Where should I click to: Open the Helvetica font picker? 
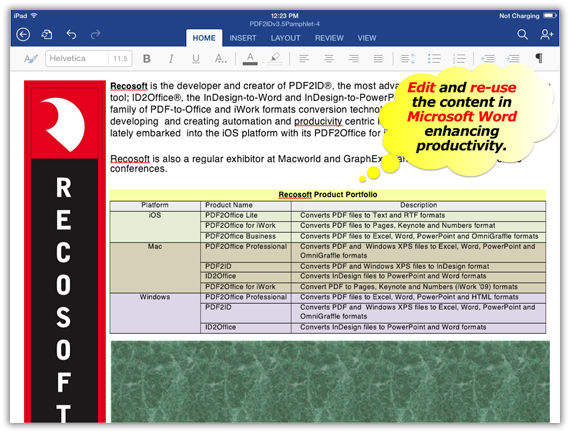pyautogui.click(x=77, y=59)
